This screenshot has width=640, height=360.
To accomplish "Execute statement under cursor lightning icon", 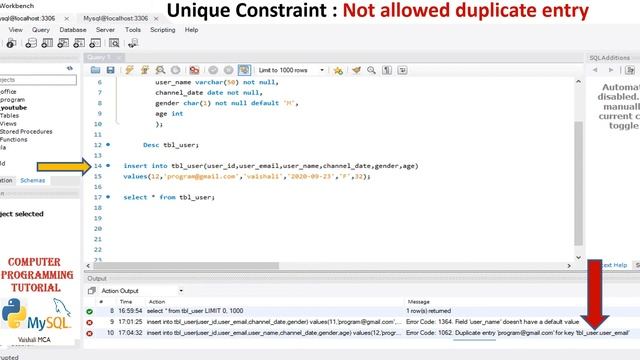I will [x=144, y=70].
